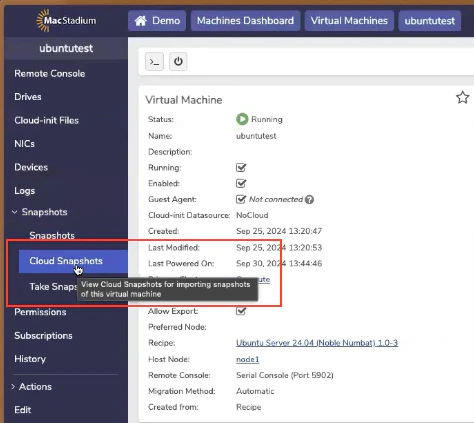Select Cloud Snapshots in sidebar
The image size is (474, 423).
pyautogui.click(x=73, y=261)
